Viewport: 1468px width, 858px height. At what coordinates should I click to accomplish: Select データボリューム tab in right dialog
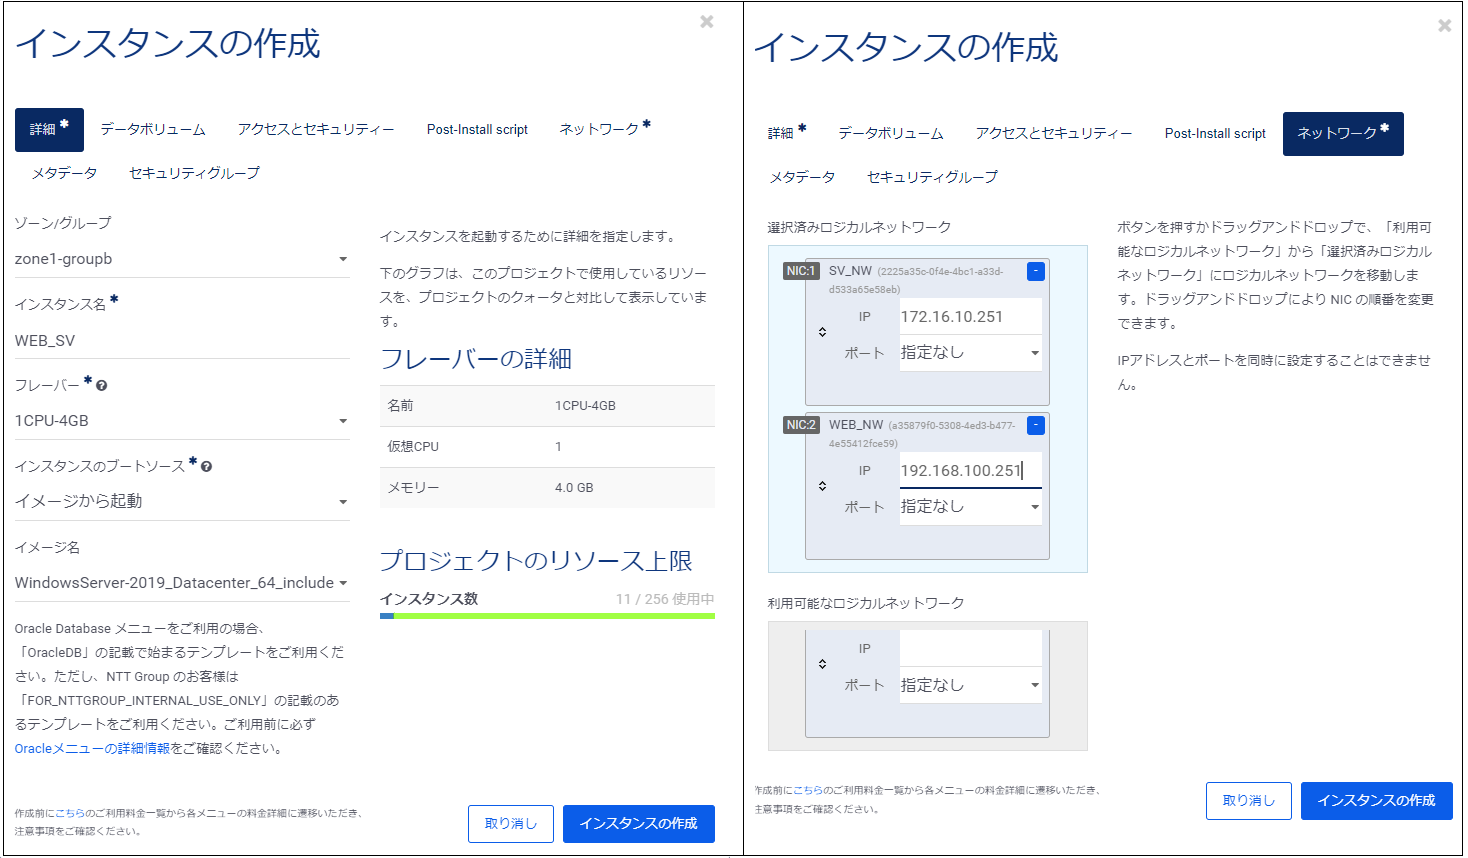[x=891, y=133]
